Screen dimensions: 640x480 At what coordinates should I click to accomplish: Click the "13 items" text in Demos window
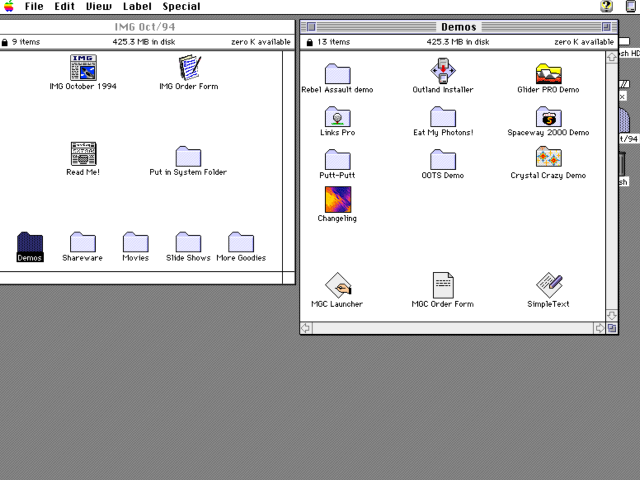334,42
